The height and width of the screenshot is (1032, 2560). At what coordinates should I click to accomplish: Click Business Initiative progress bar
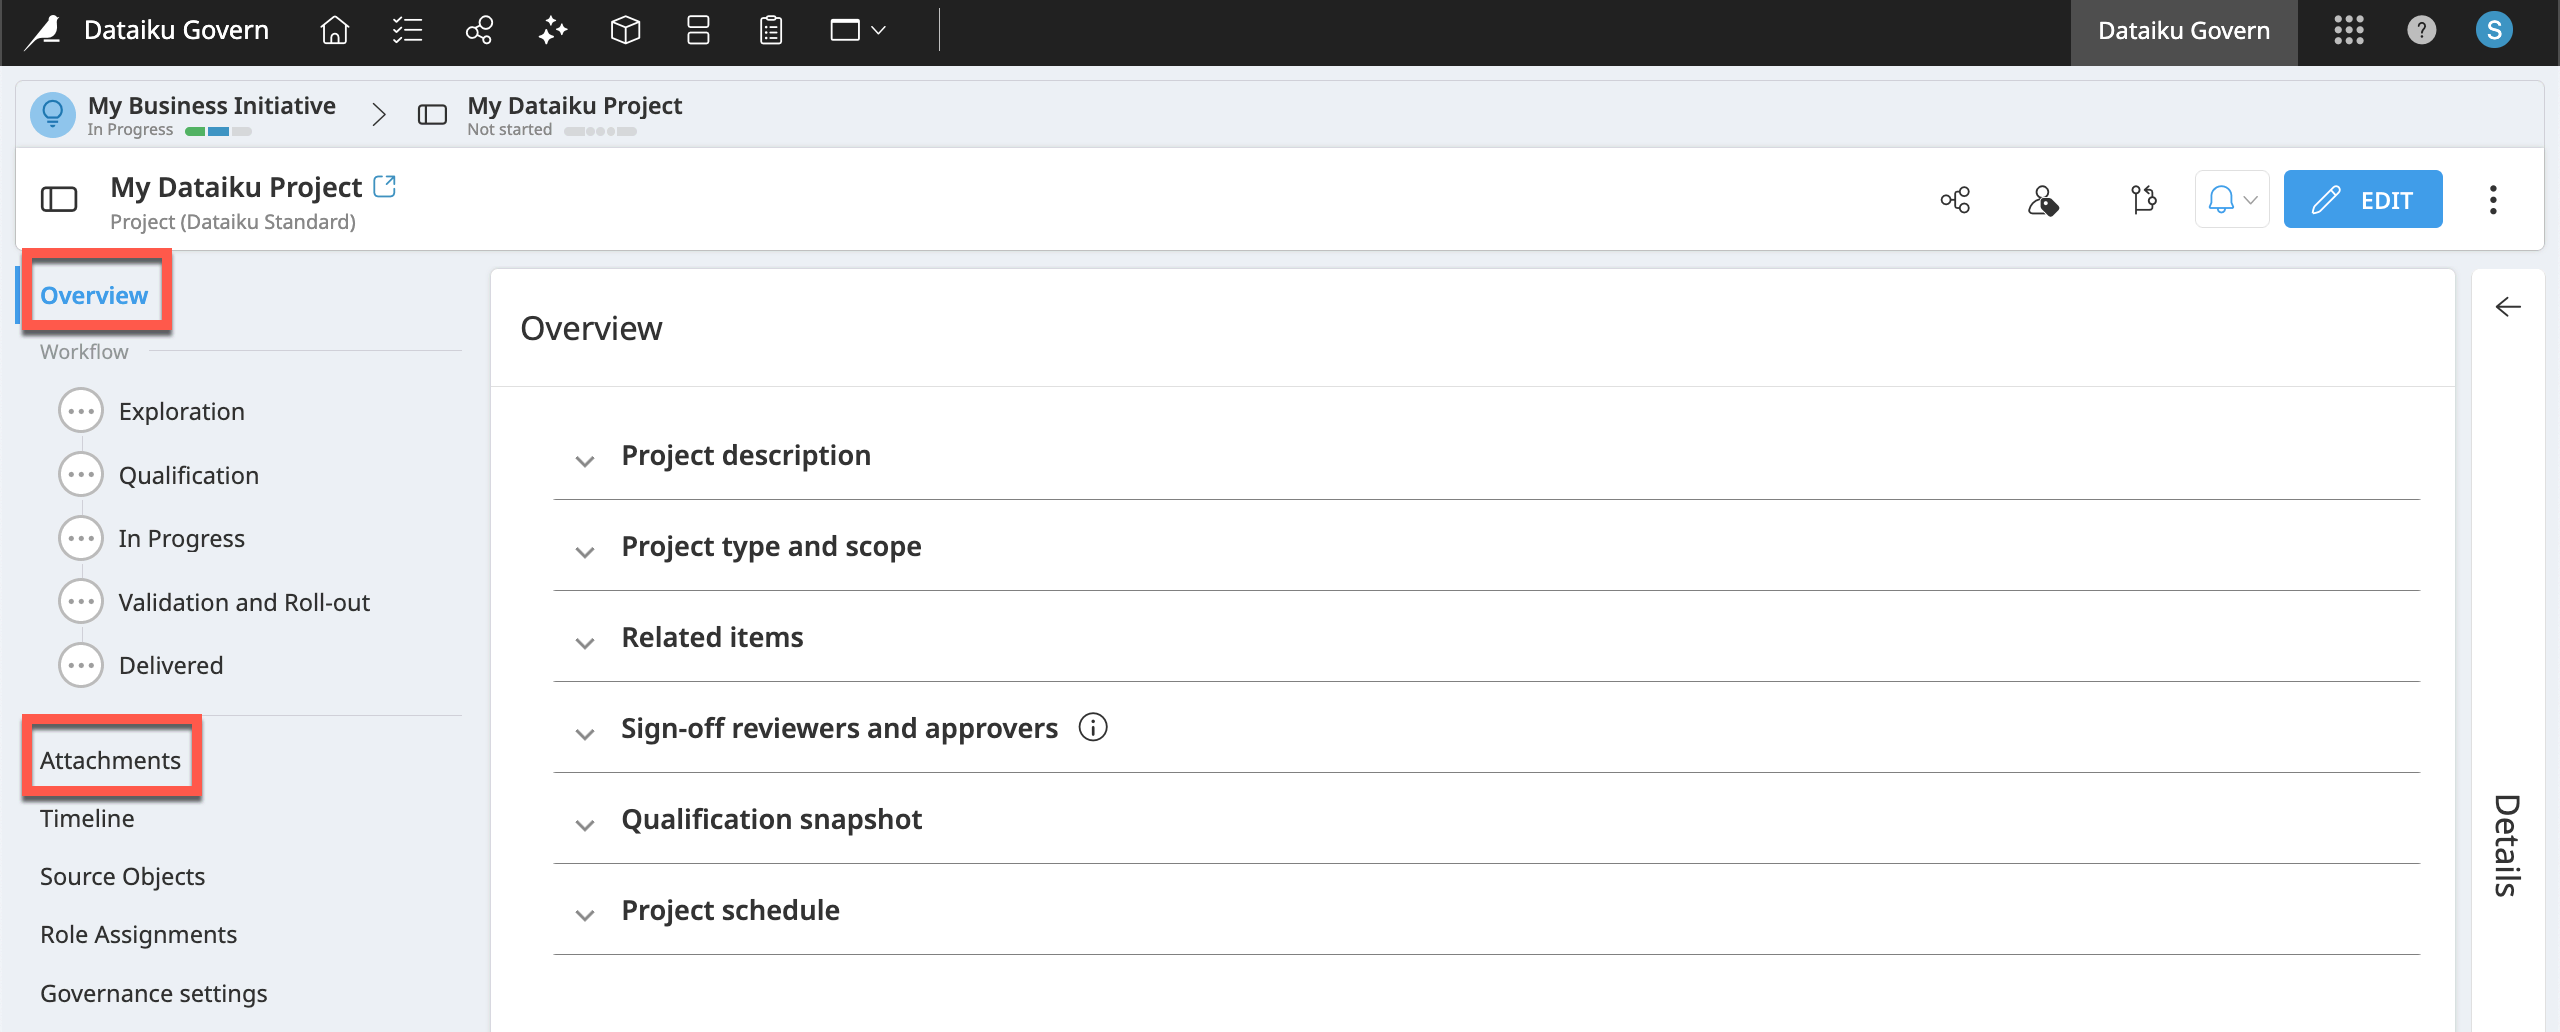pyautogui.click(x=218, y=131)
